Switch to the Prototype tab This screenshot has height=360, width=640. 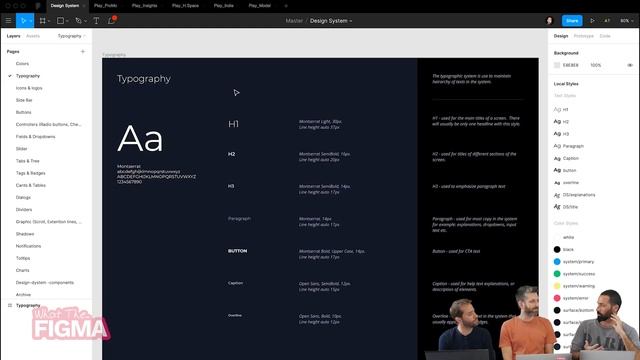(584, 36)
